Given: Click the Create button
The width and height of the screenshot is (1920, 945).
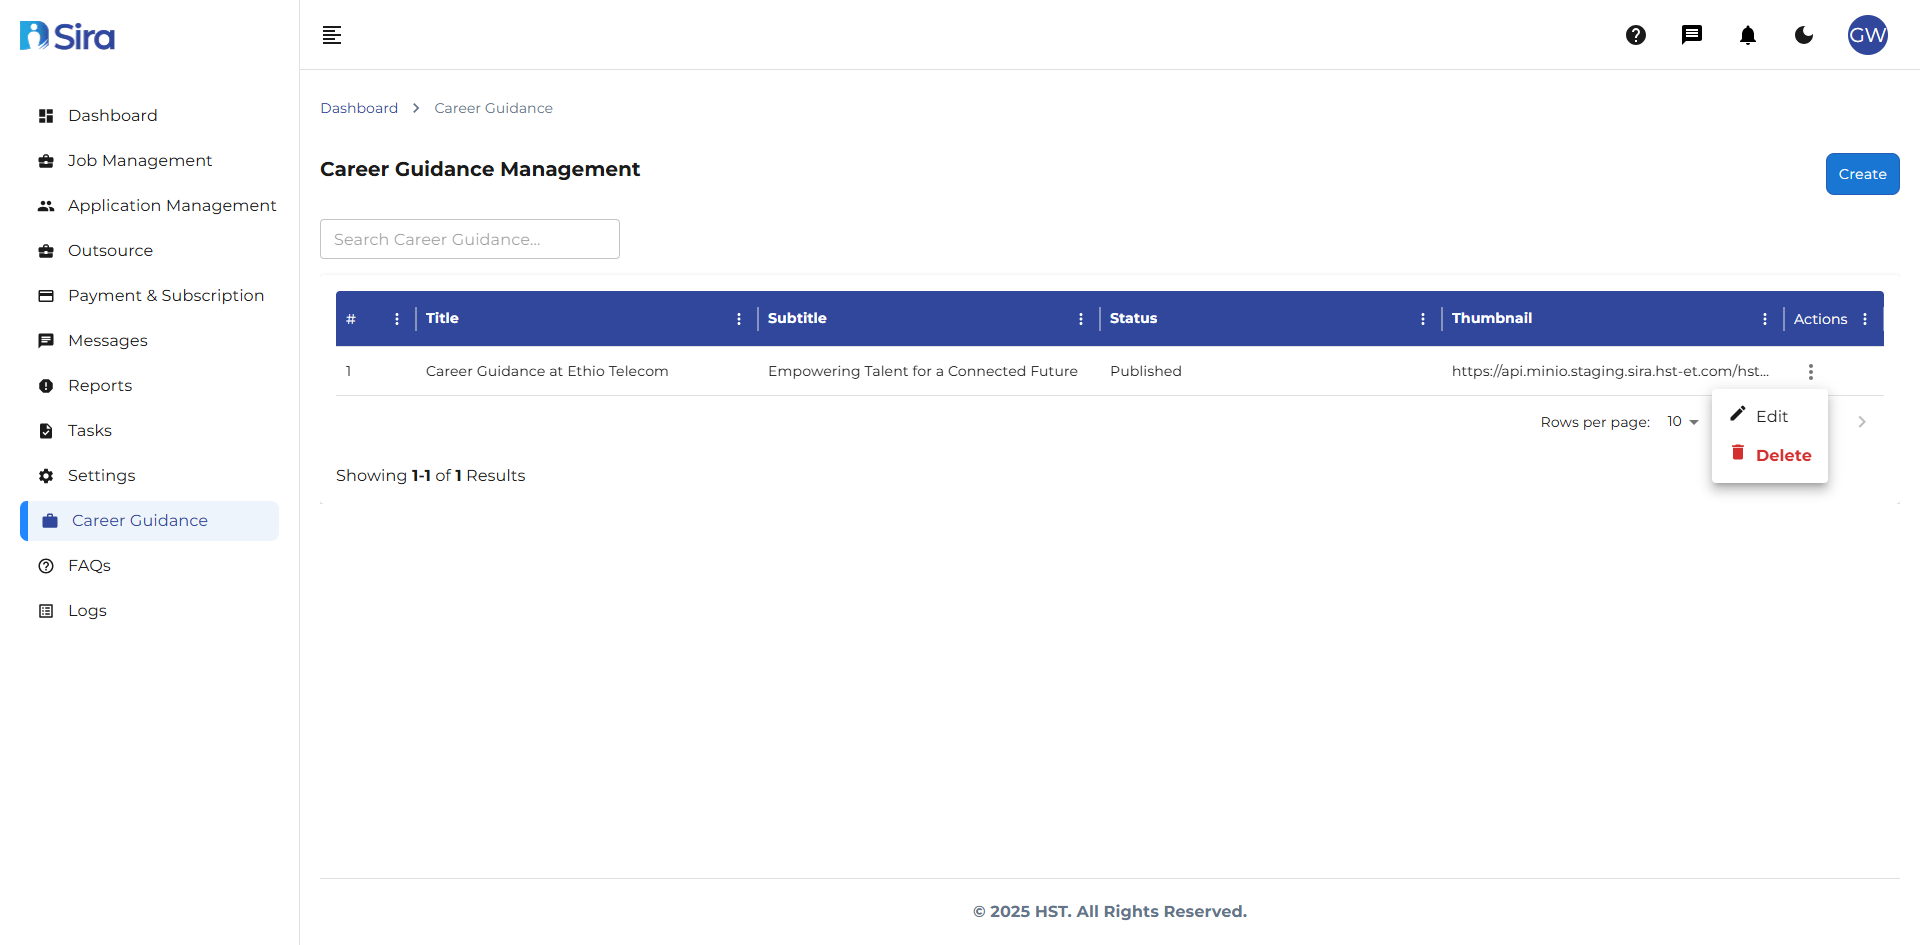Looking at the screenshot, I should point(1862,173).
